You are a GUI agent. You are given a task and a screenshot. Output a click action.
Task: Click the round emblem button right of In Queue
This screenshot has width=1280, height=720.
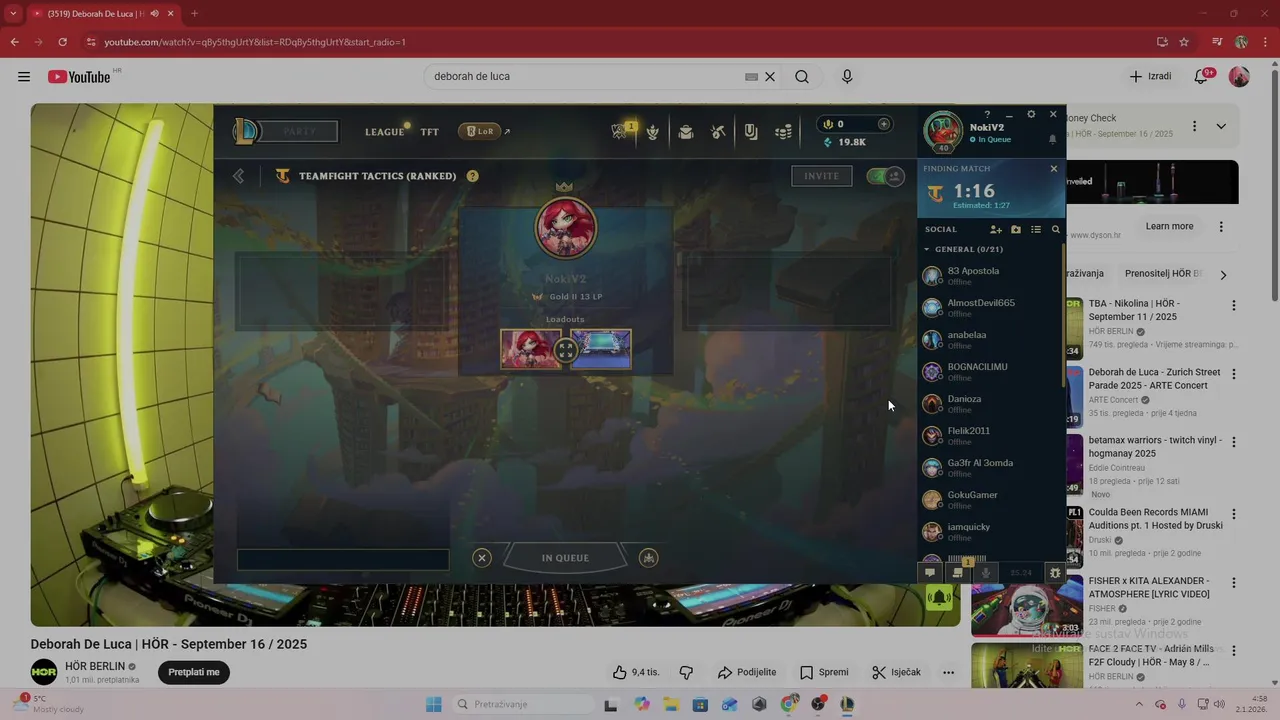tap(649, 558)
